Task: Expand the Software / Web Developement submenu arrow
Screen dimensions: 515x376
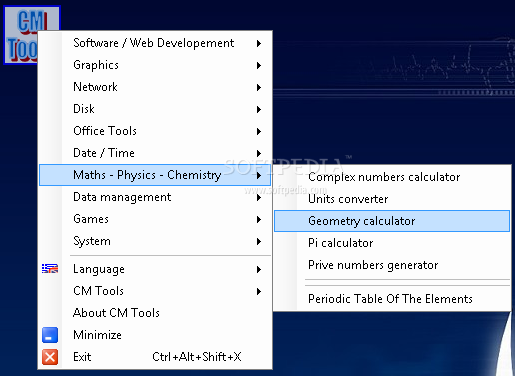Action: pos(259,43)
